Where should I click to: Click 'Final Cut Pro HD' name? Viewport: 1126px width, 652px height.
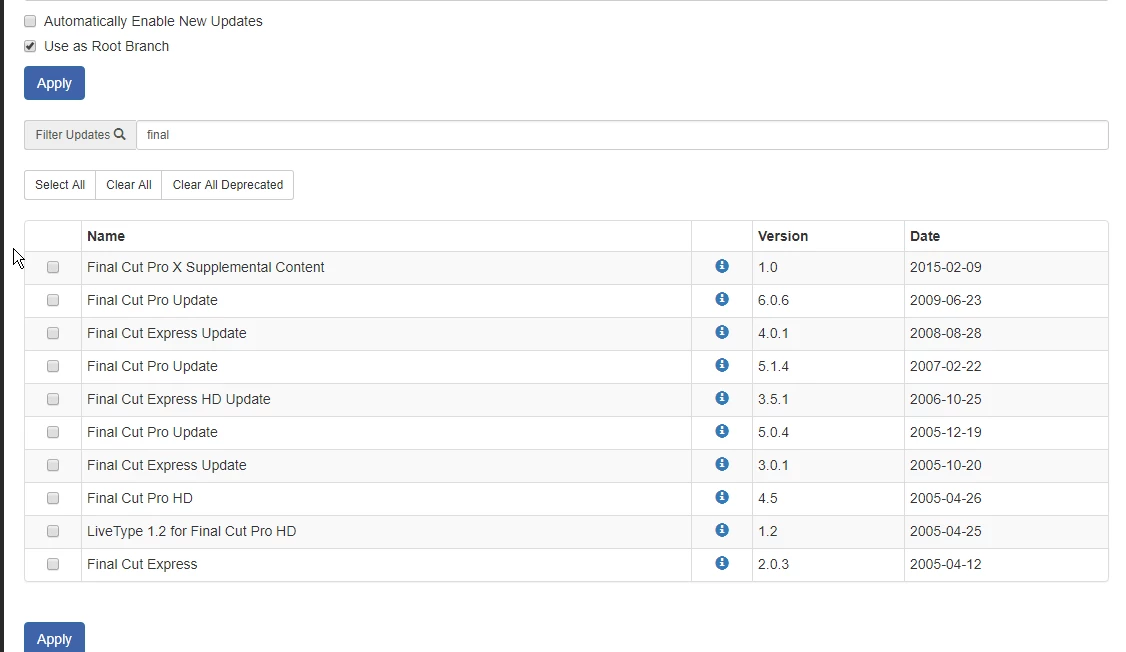140,498
